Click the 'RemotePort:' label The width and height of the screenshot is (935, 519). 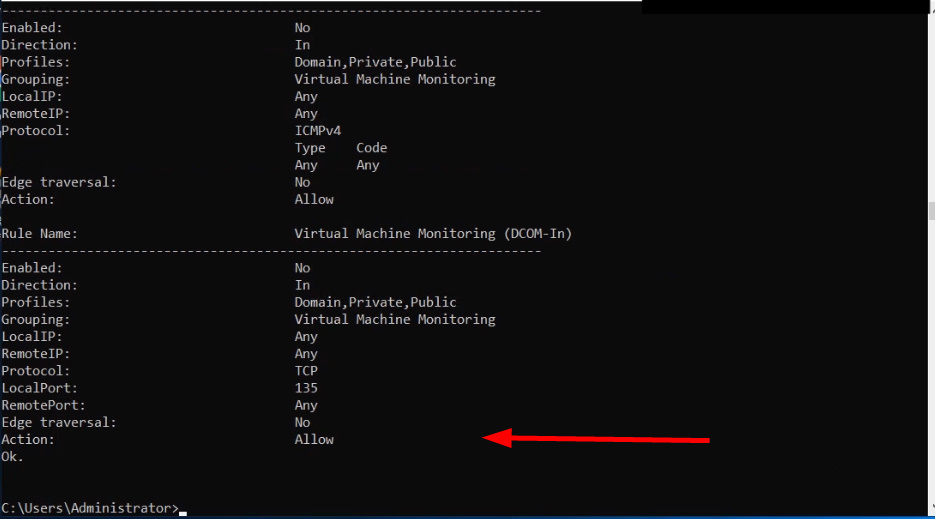pos(43,406)
